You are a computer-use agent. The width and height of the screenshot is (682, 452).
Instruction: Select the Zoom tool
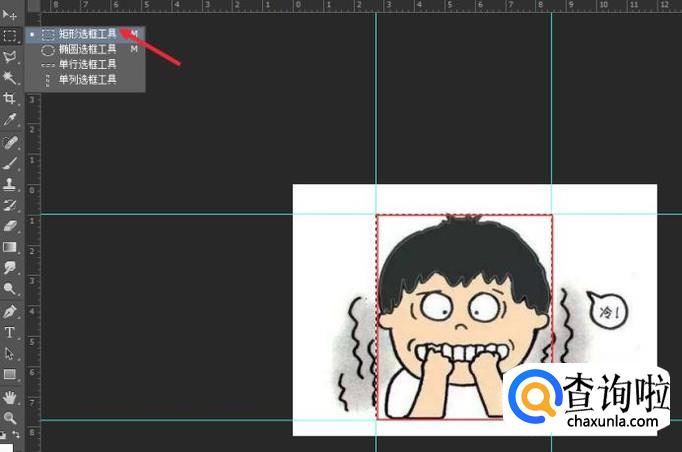click(10, 418)
